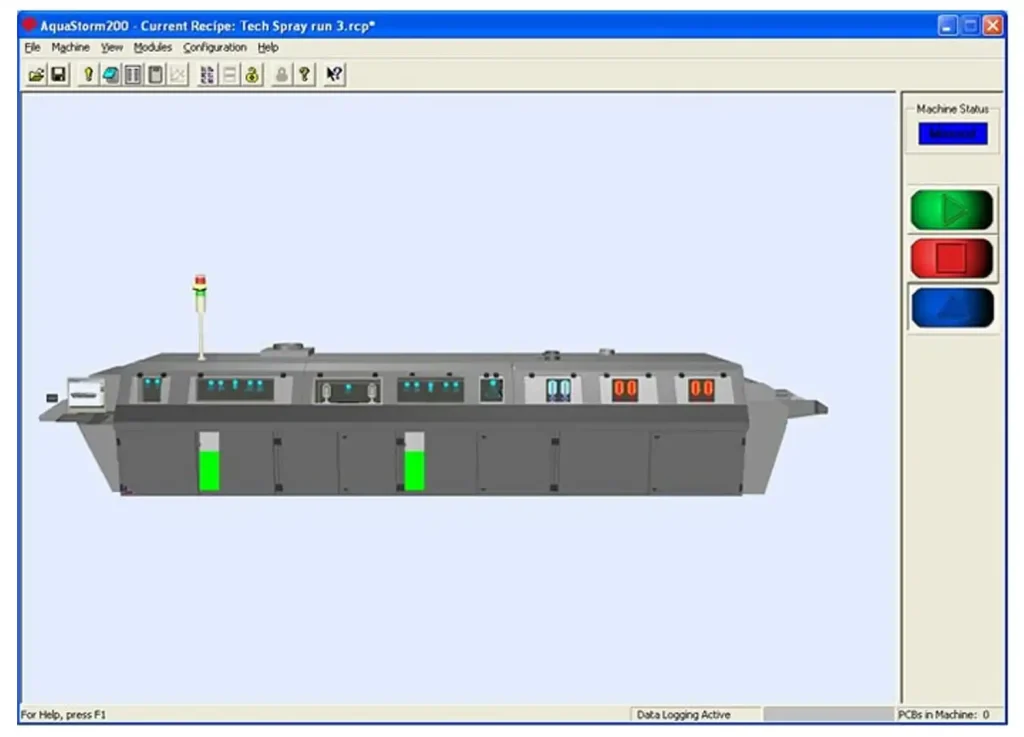Viewport: 1024px width, 737px height.
Task: Click the first orange heater module window
Action: (625, 390)
